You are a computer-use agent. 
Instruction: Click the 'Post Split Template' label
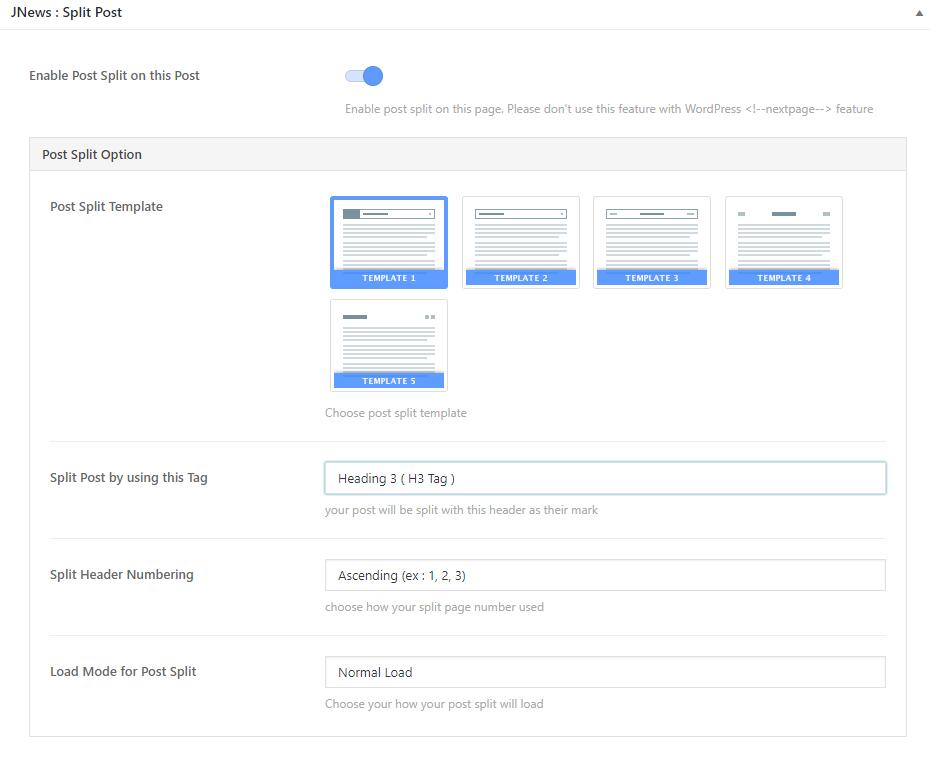pyautogui.click(x=106, y=207)
